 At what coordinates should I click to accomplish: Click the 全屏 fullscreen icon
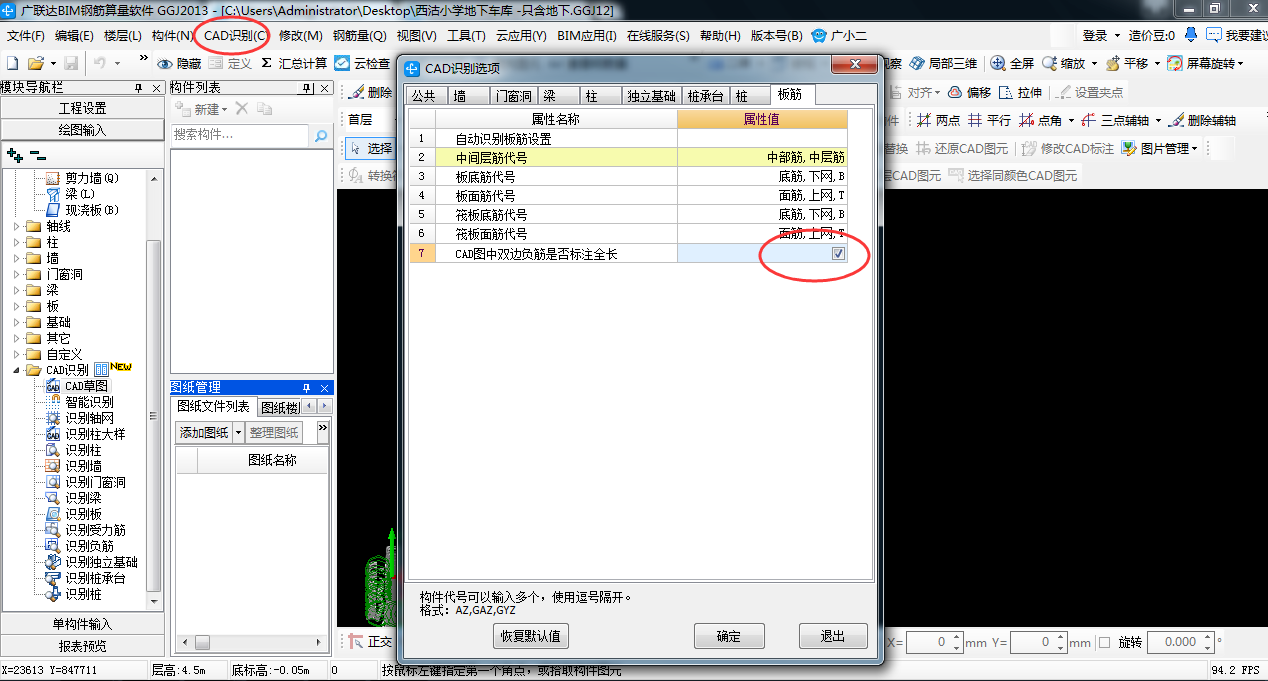click(998, 63)
